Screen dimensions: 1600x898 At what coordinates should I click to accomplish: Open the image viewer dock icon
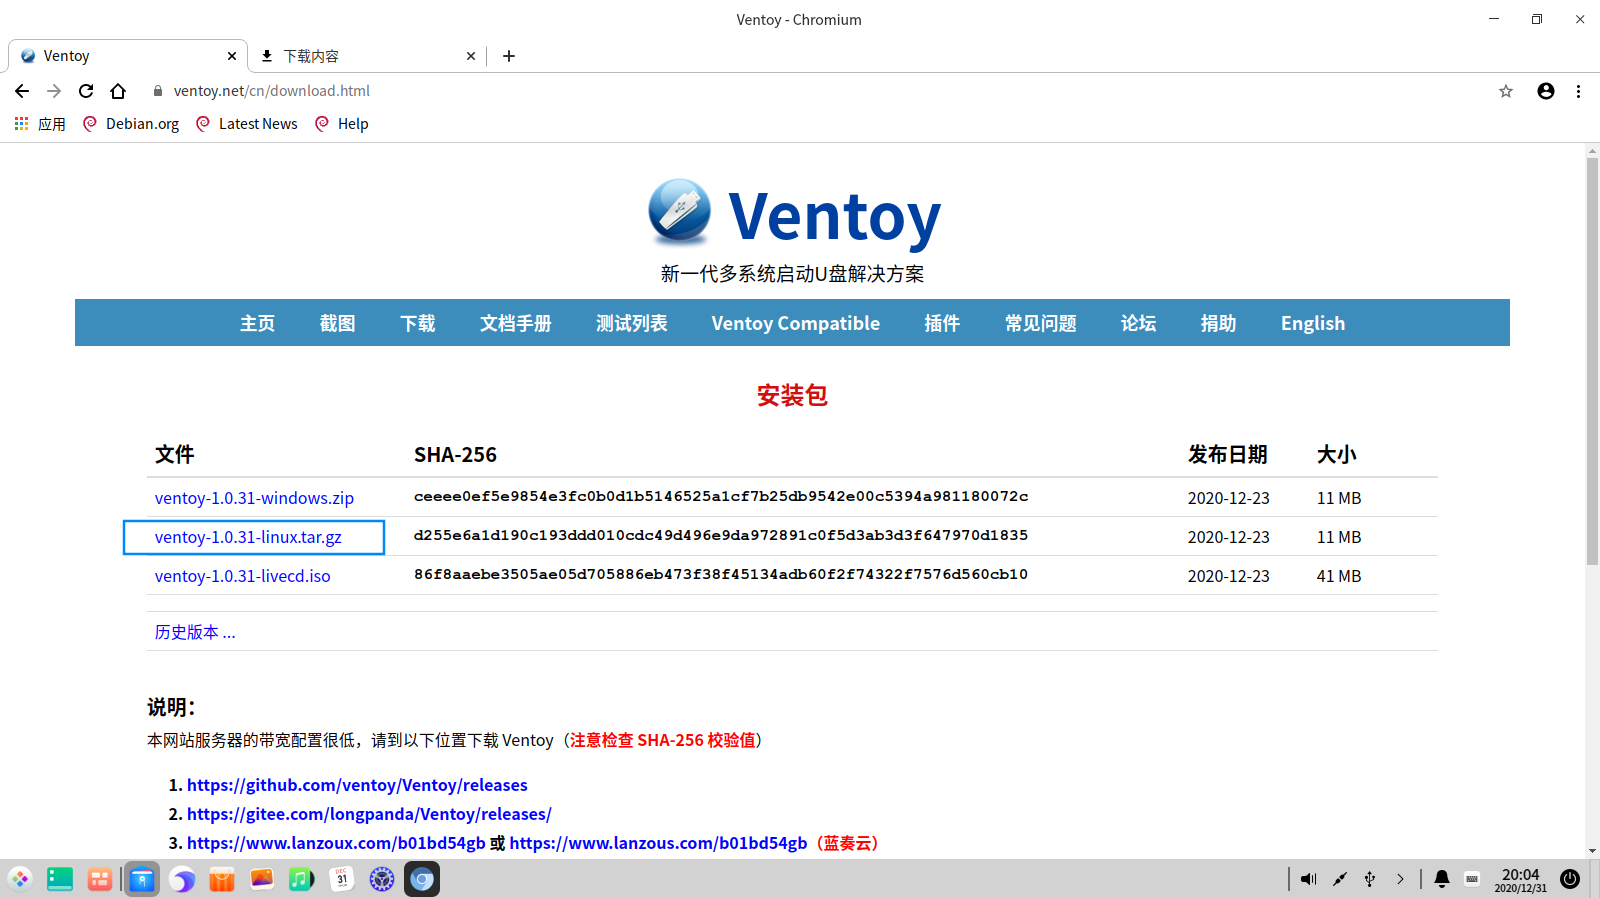[262, 879]
